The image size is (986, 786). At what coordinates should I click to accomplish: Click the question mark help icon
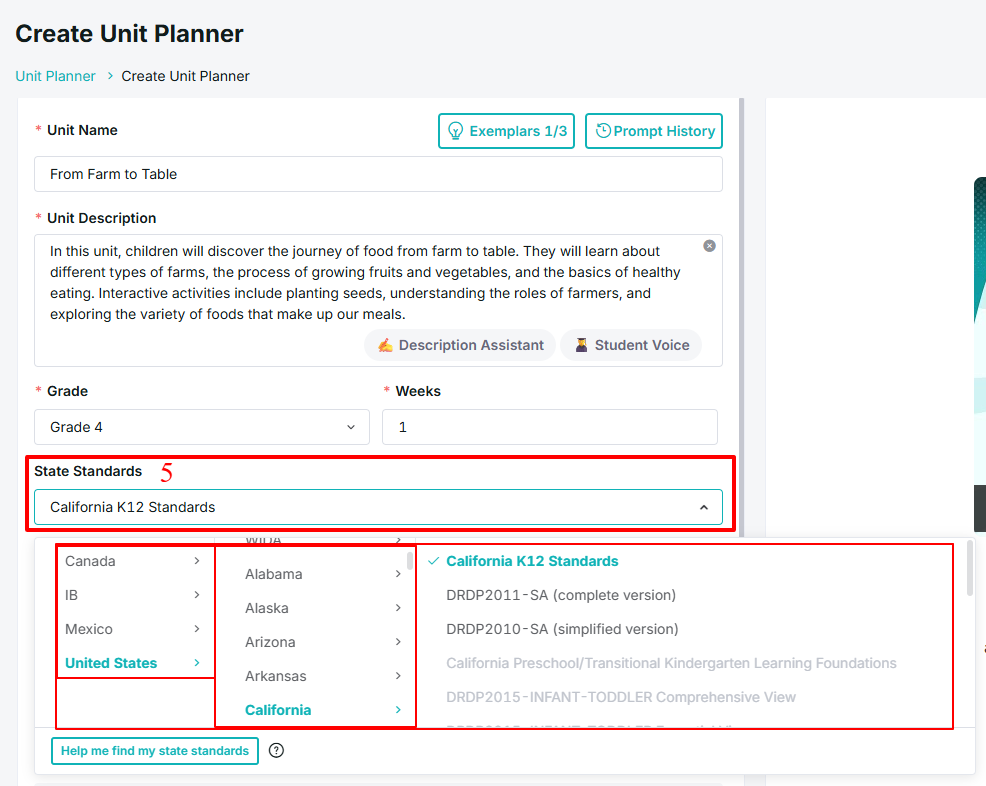click(276, 750)
